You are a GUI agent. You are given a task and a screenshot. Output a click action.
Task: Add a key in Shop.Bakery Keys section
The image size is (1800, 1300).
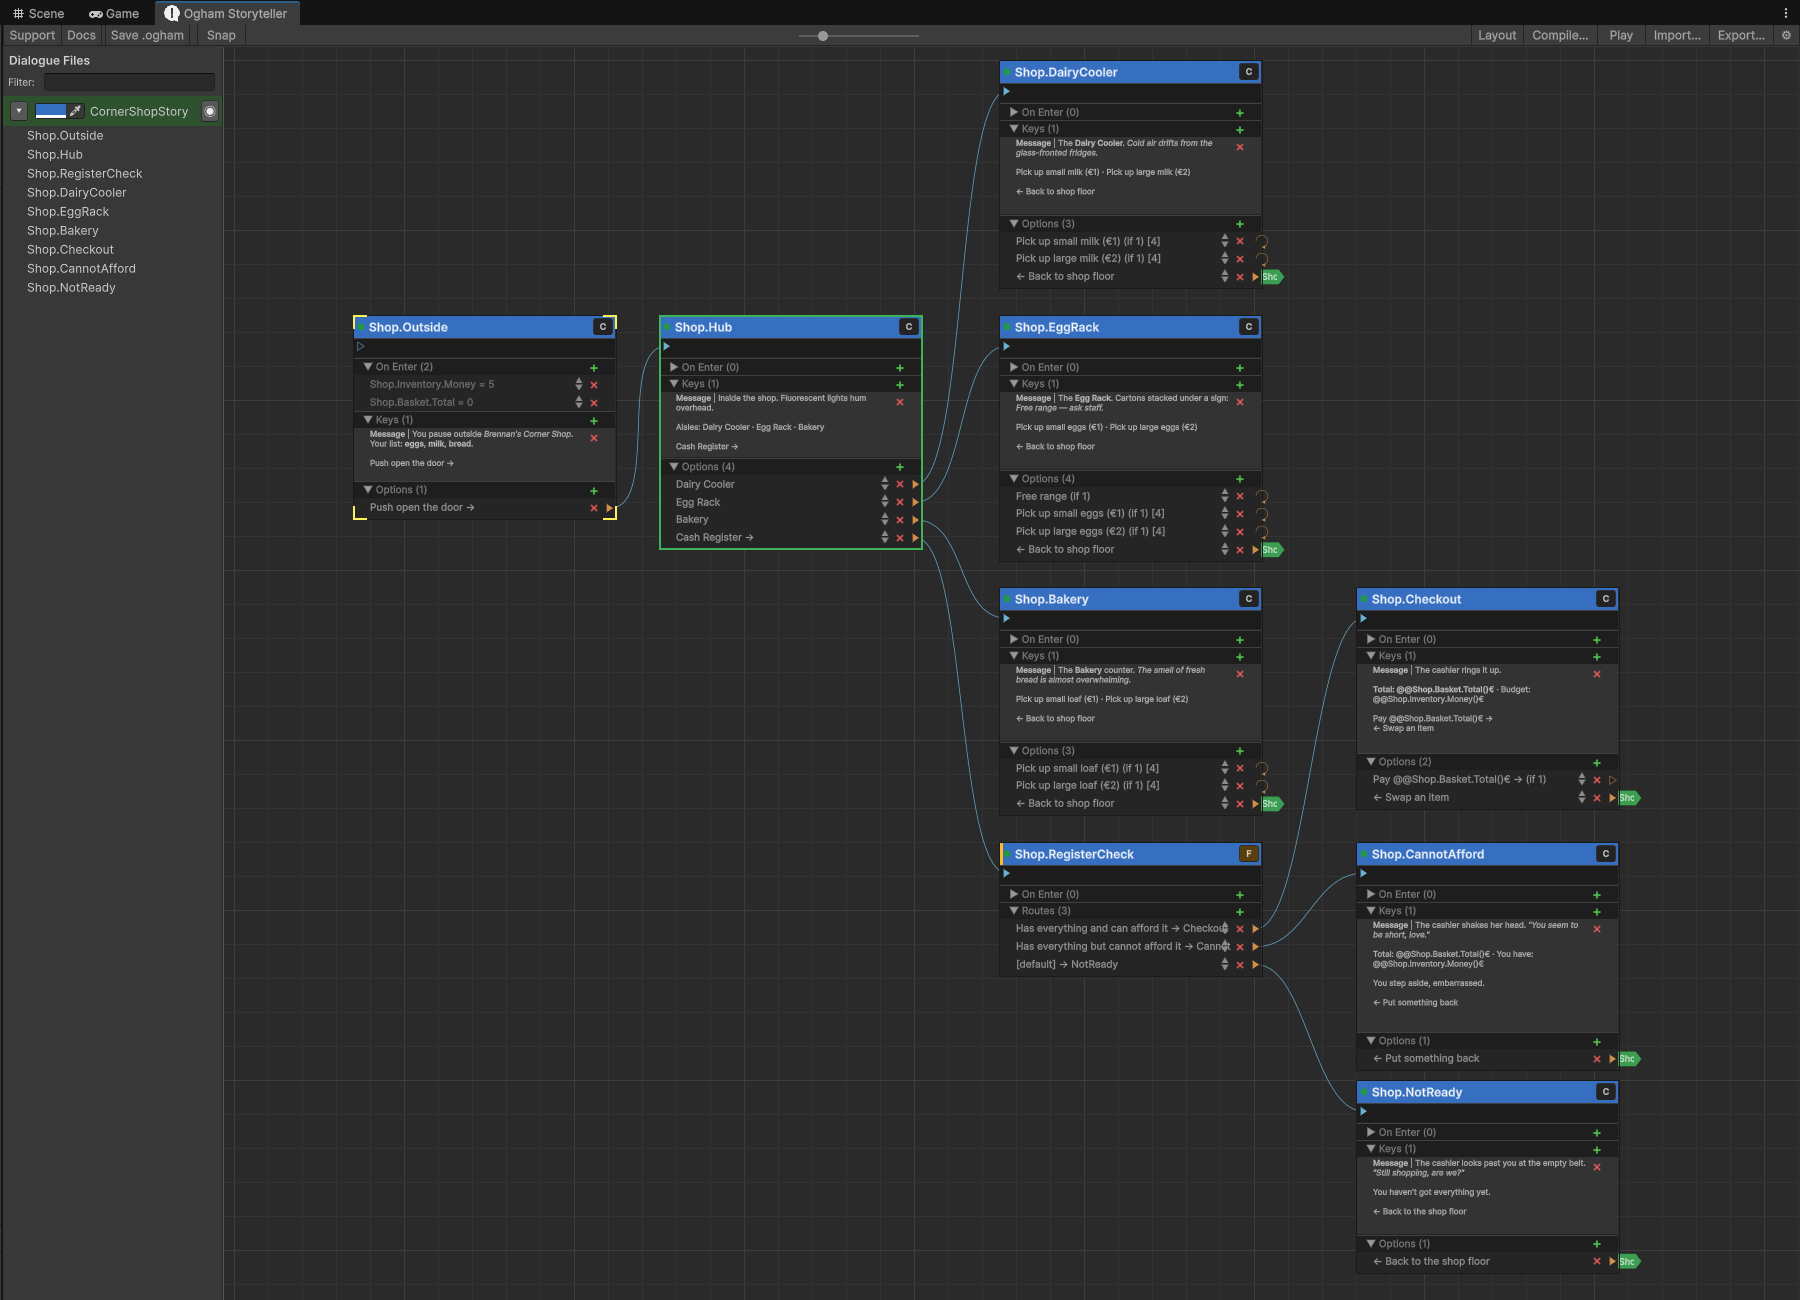pyautogui.click(x=1240, y=657)
